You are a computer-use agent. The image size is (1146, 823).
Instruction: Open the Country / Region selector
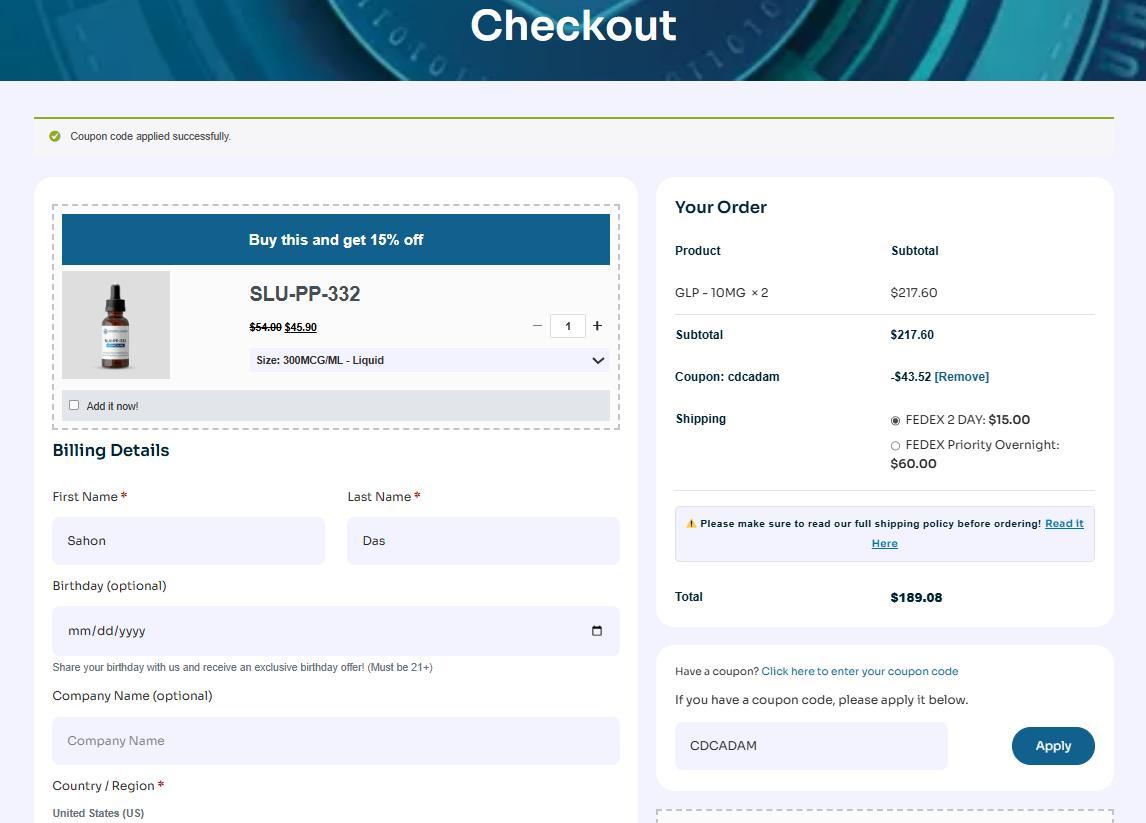(x=98, y=812)
